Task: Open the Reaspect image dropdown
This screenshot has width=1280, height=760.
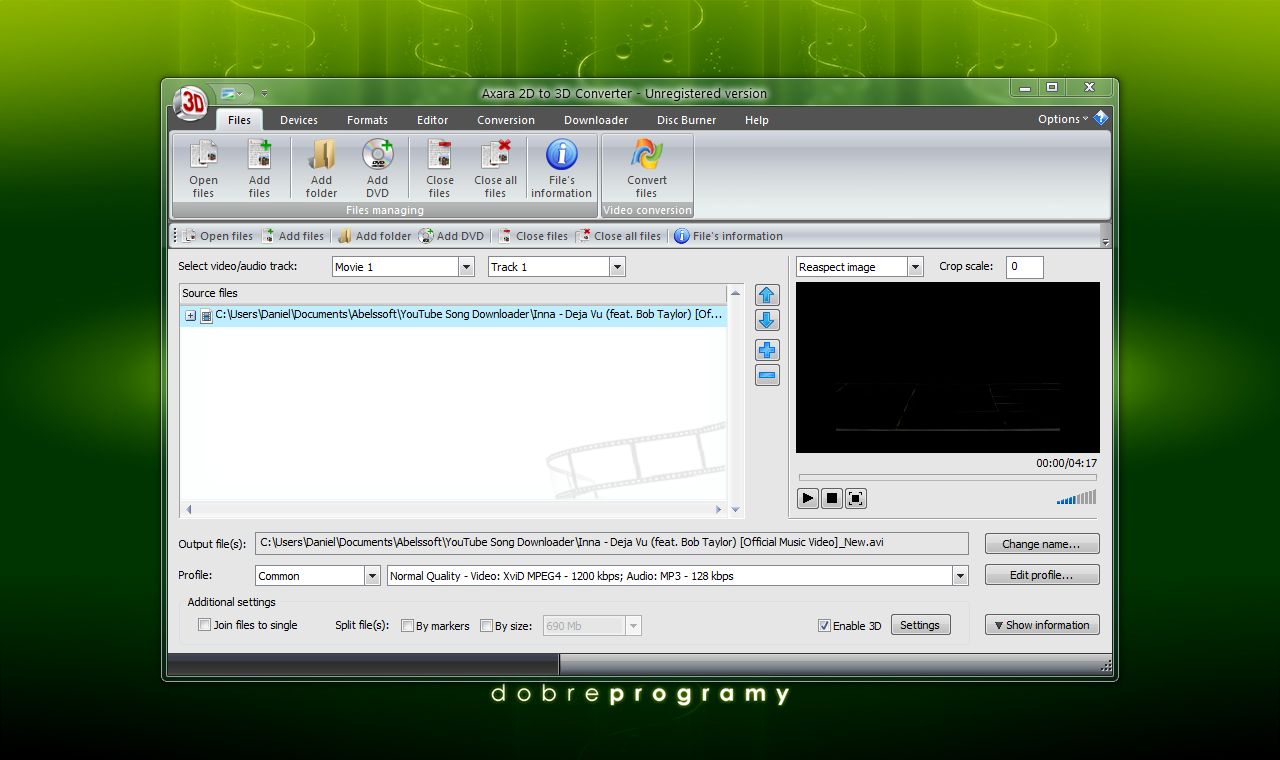Action: tap(915, 267)
